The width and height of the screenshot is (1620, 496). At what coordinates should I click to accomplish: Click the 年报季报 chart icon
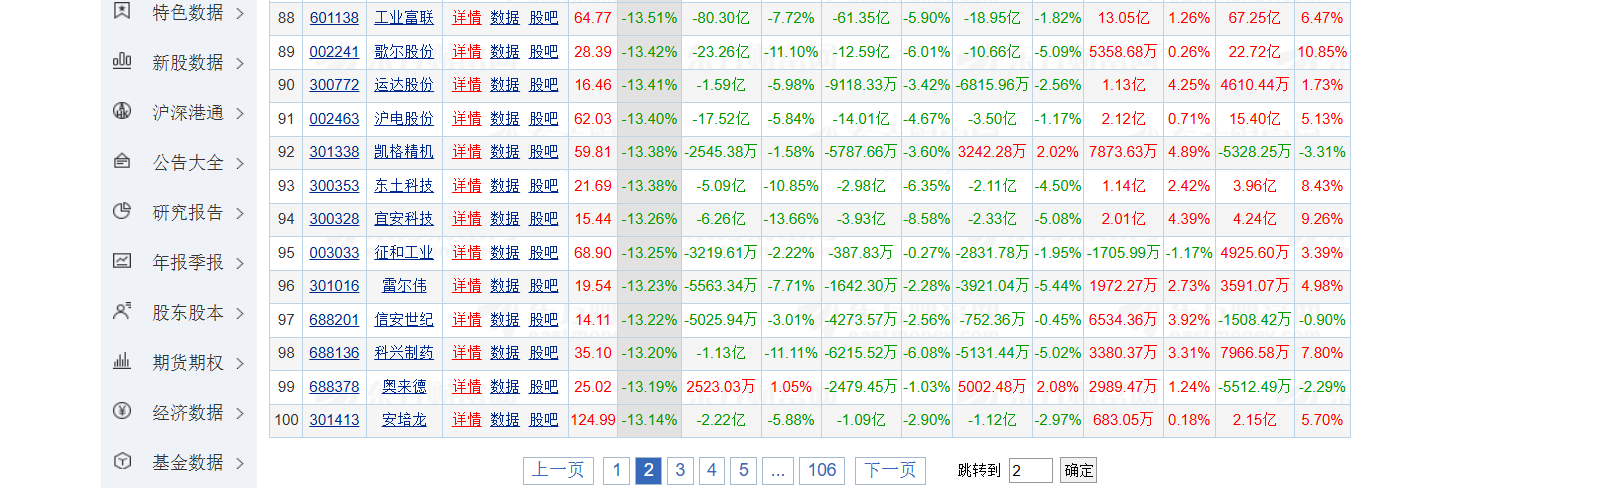(x=122, y=261)
